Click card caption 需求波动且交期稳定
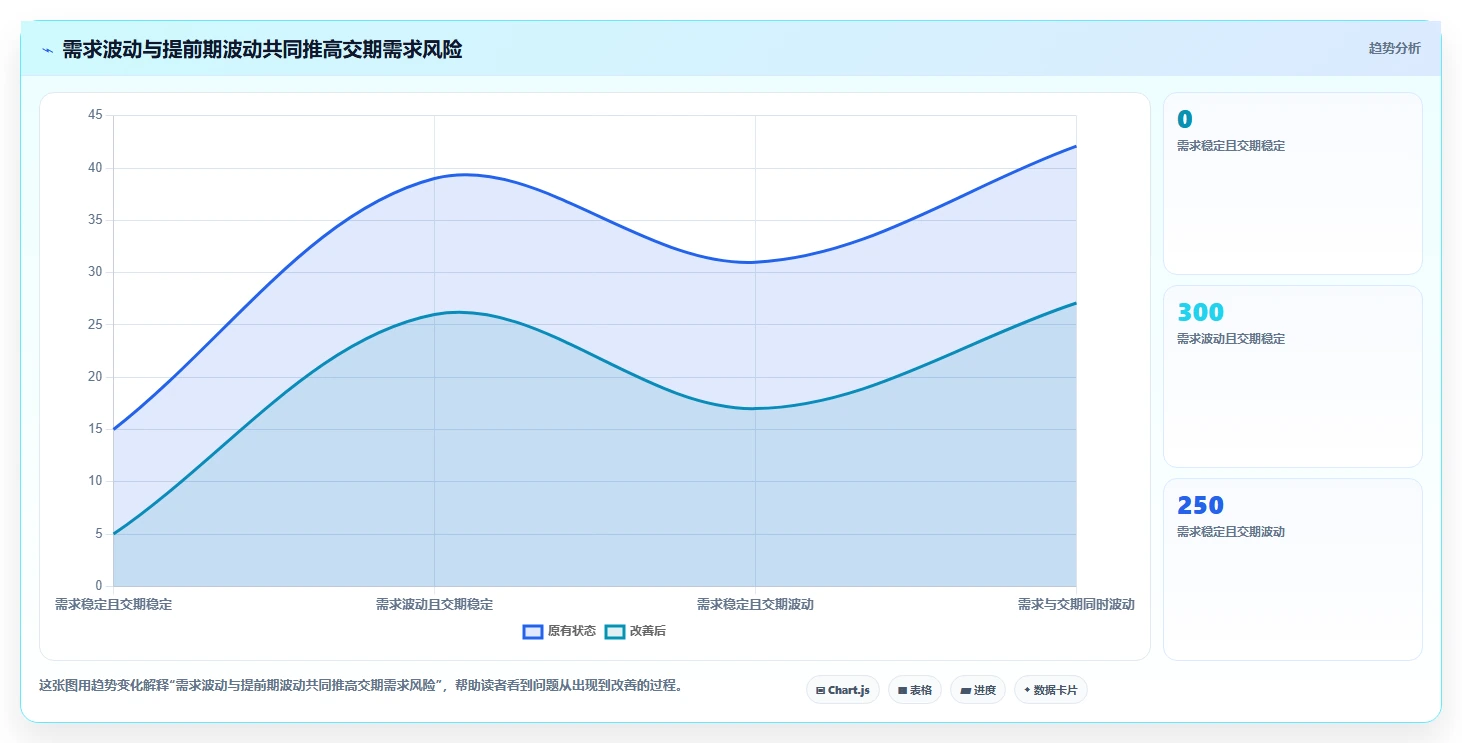Screen dimensions: 1462x743 pyautogui.click(x=1231, y=339)
